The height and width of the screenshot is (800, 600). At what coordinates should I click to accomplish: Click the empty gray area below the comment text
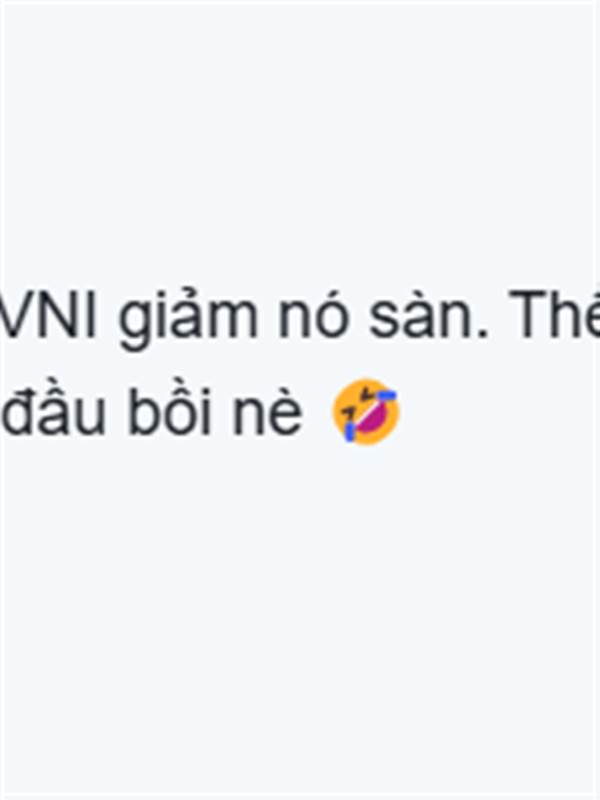coord(300,622)
